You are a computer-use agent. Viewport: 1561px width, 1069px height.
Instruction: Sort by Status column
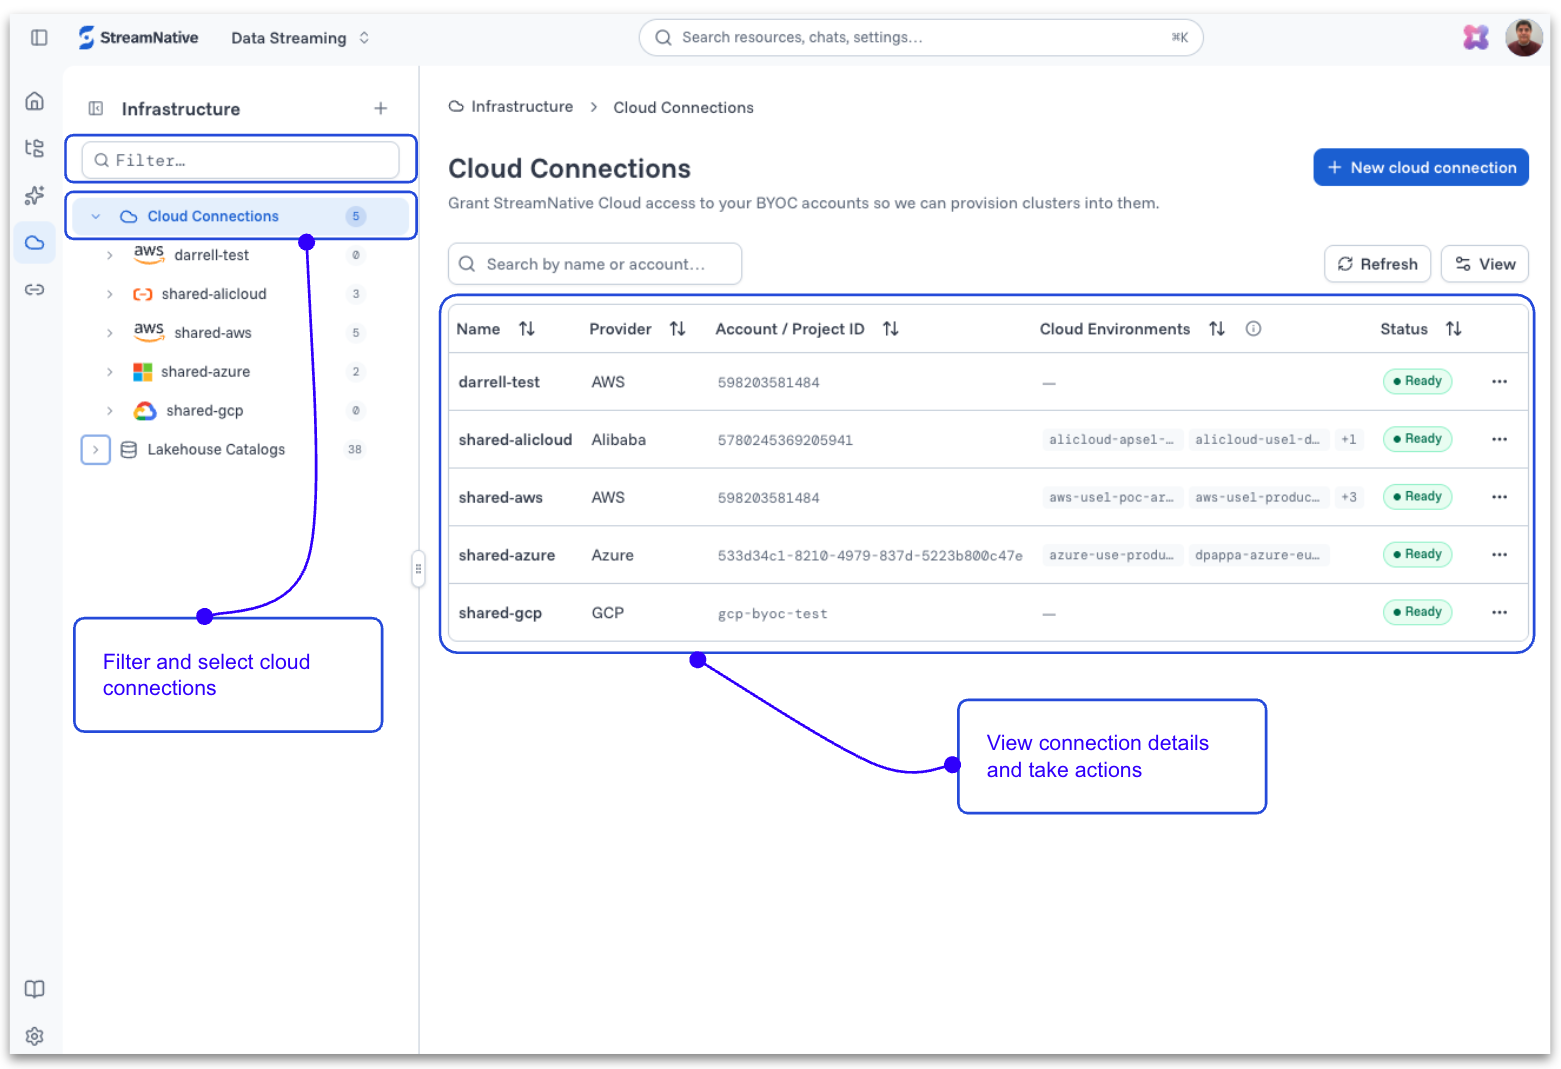coord(1454,329)
